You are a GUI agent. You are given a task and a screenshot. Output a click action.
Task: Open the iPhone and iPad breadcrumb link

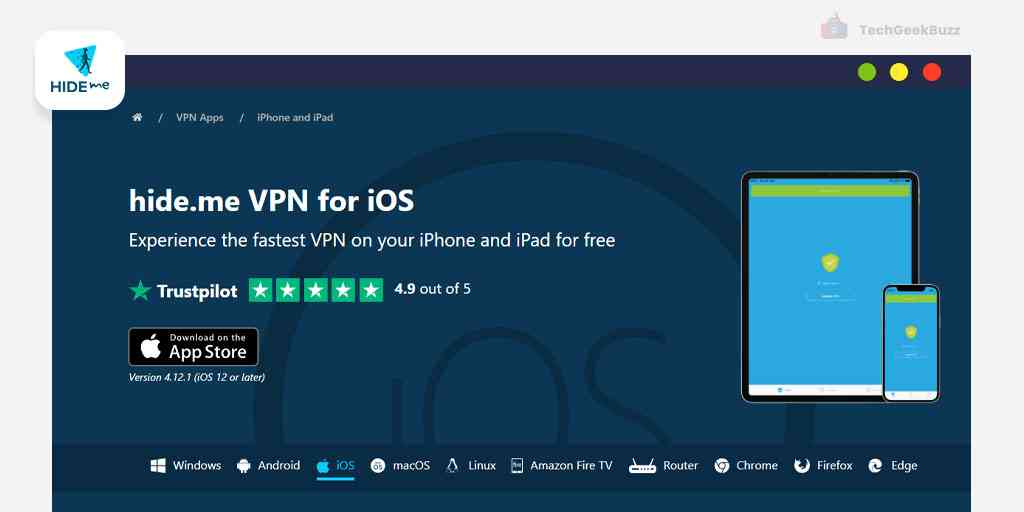pyautogui.click(x=295, y=118)
